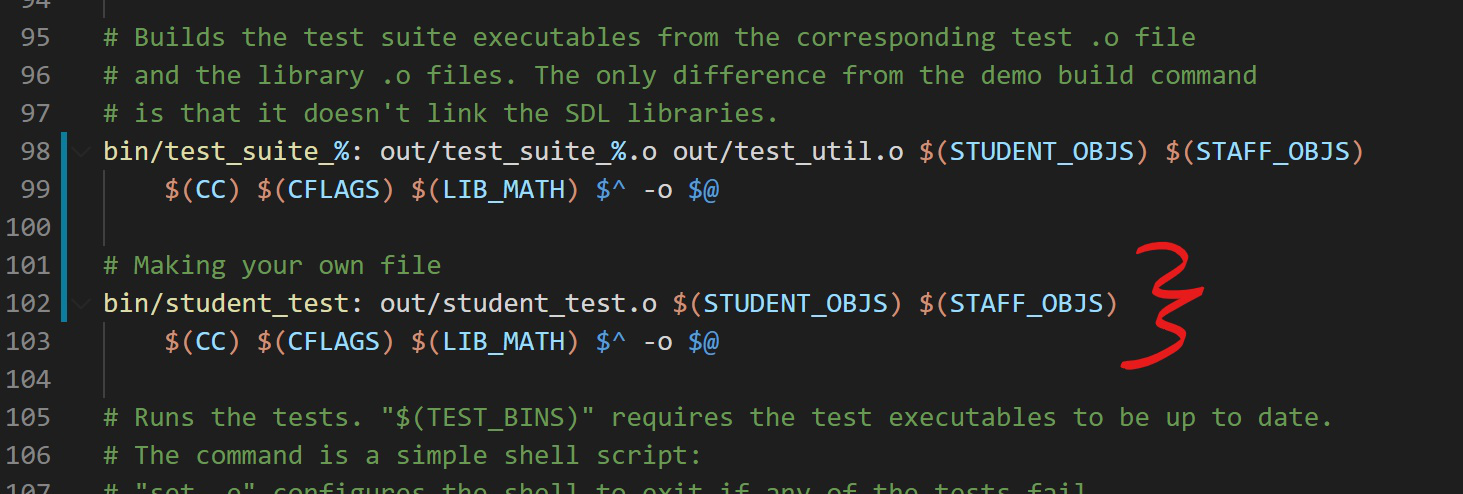This screenshot has width=1463, height=494.
Task: Click 'out/test_util.o' on line 98
Action: (x=788, y=152)
